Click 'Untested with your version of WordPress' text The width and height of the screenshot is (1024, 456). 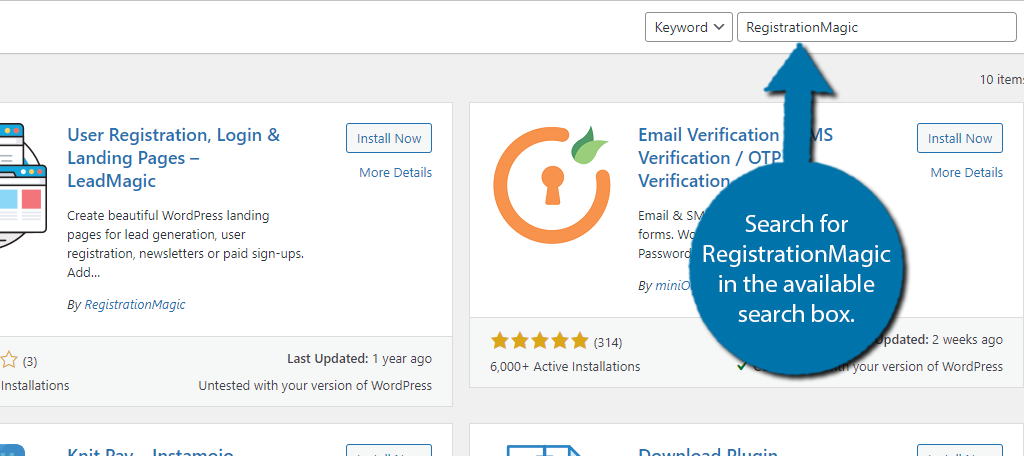pyautogui.click(x=315, y=385)
